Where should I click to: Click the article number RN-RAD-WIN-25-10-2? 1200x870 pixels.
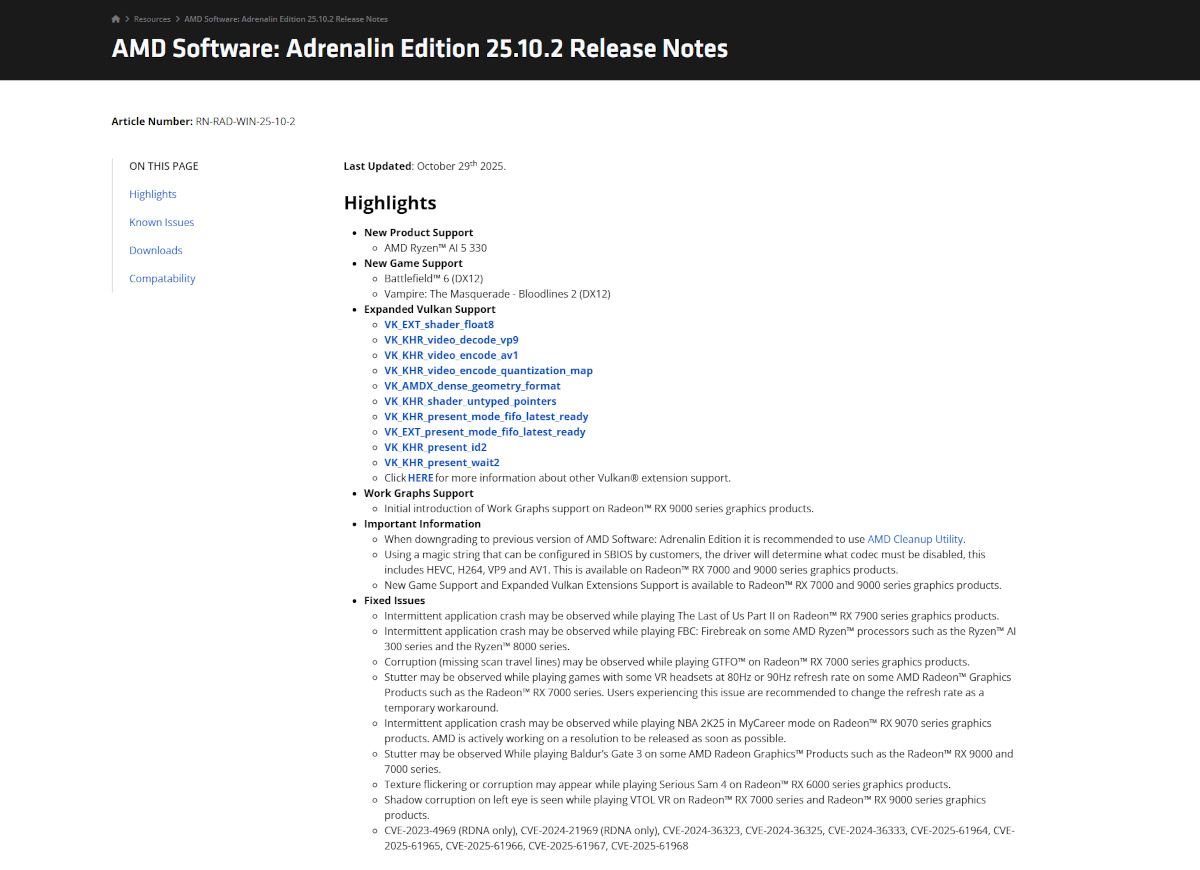tap(245, 121)
